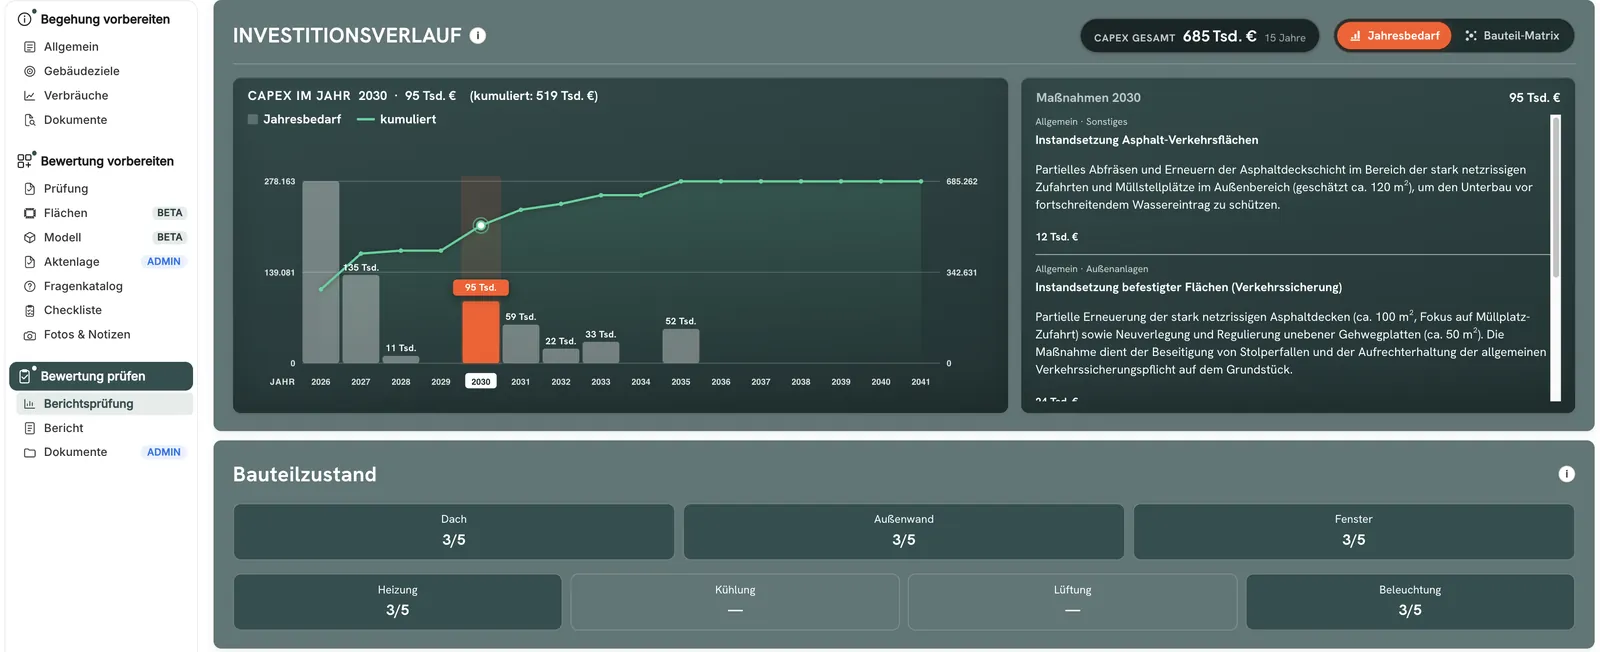Open the Verbräuche sidebar item

[x=76, y=95]
